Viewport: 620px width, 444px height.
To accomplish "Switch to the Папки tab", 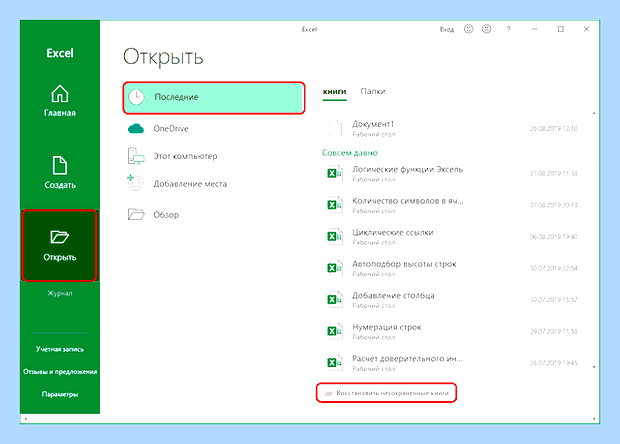I will coord(373,91).
